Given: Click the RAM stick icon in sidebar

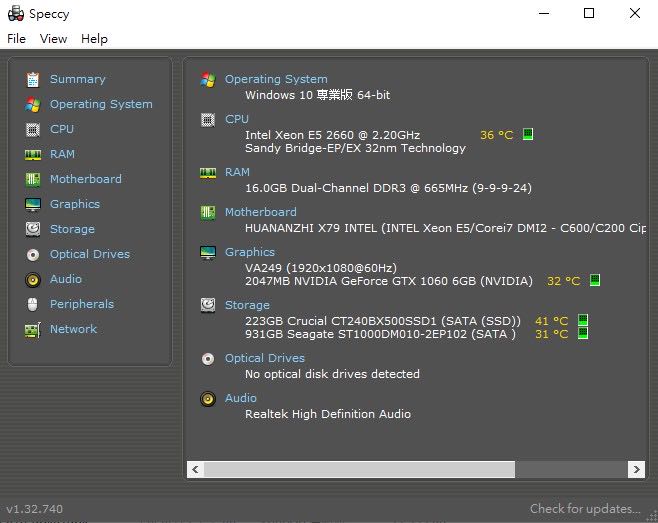Looking at the screenshot, I should coord(33,154).
